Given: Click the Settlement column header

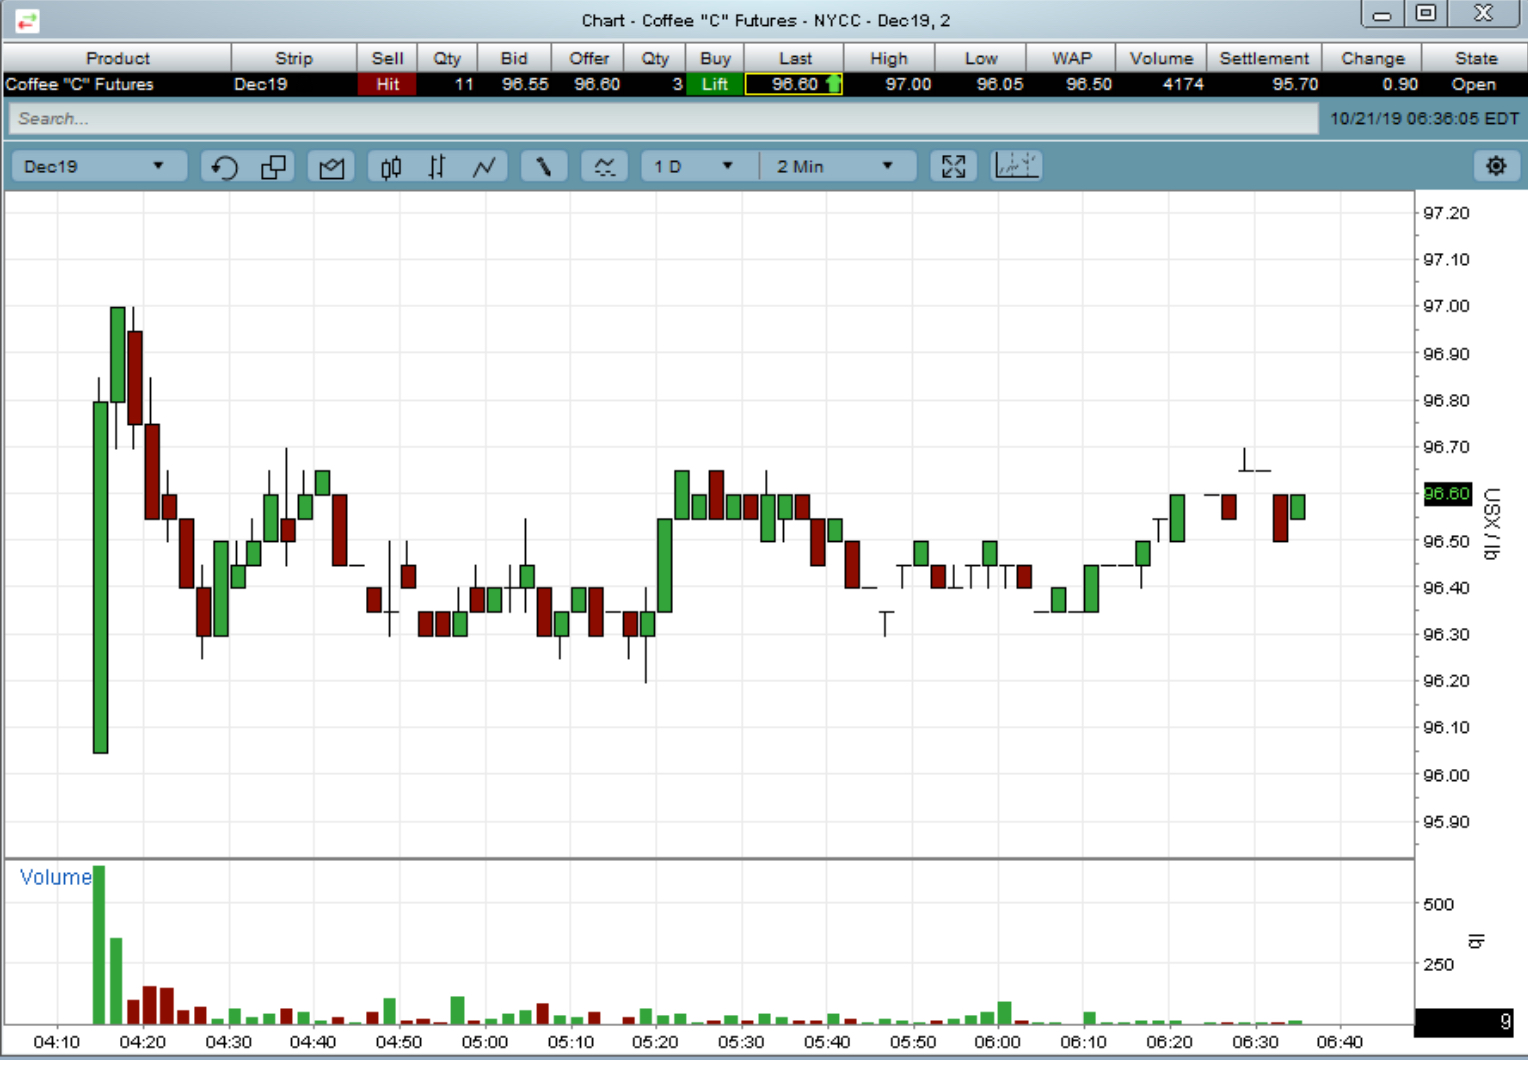Looking at the screenshot, I should pos(1264,58).
